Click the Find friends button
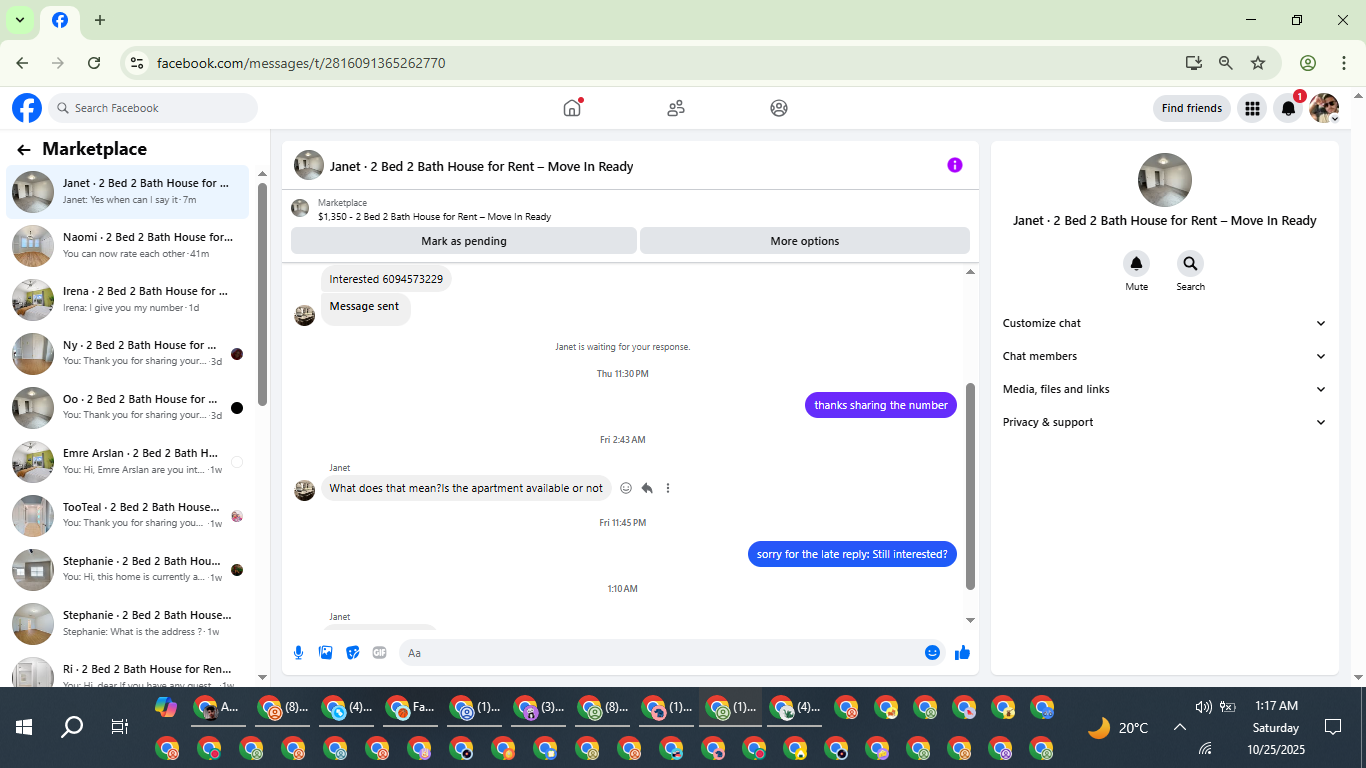Viewport: 1366px width, 768px height. pos(1192,108)
